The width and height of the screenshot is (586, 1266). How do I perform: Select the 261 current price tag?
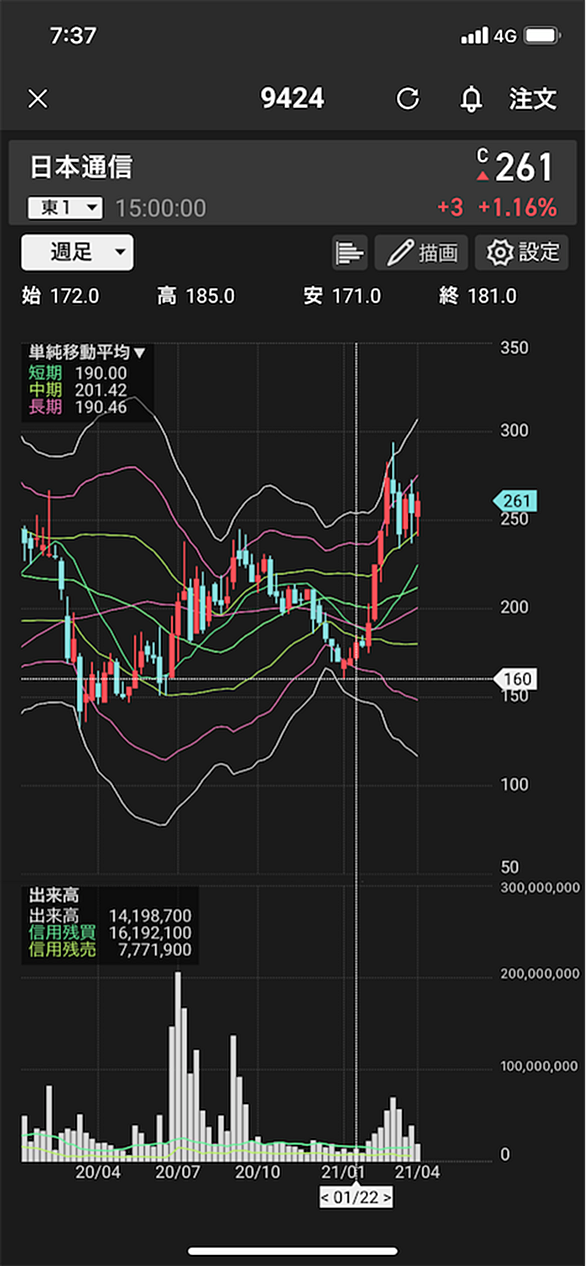[x=516, y=501]
